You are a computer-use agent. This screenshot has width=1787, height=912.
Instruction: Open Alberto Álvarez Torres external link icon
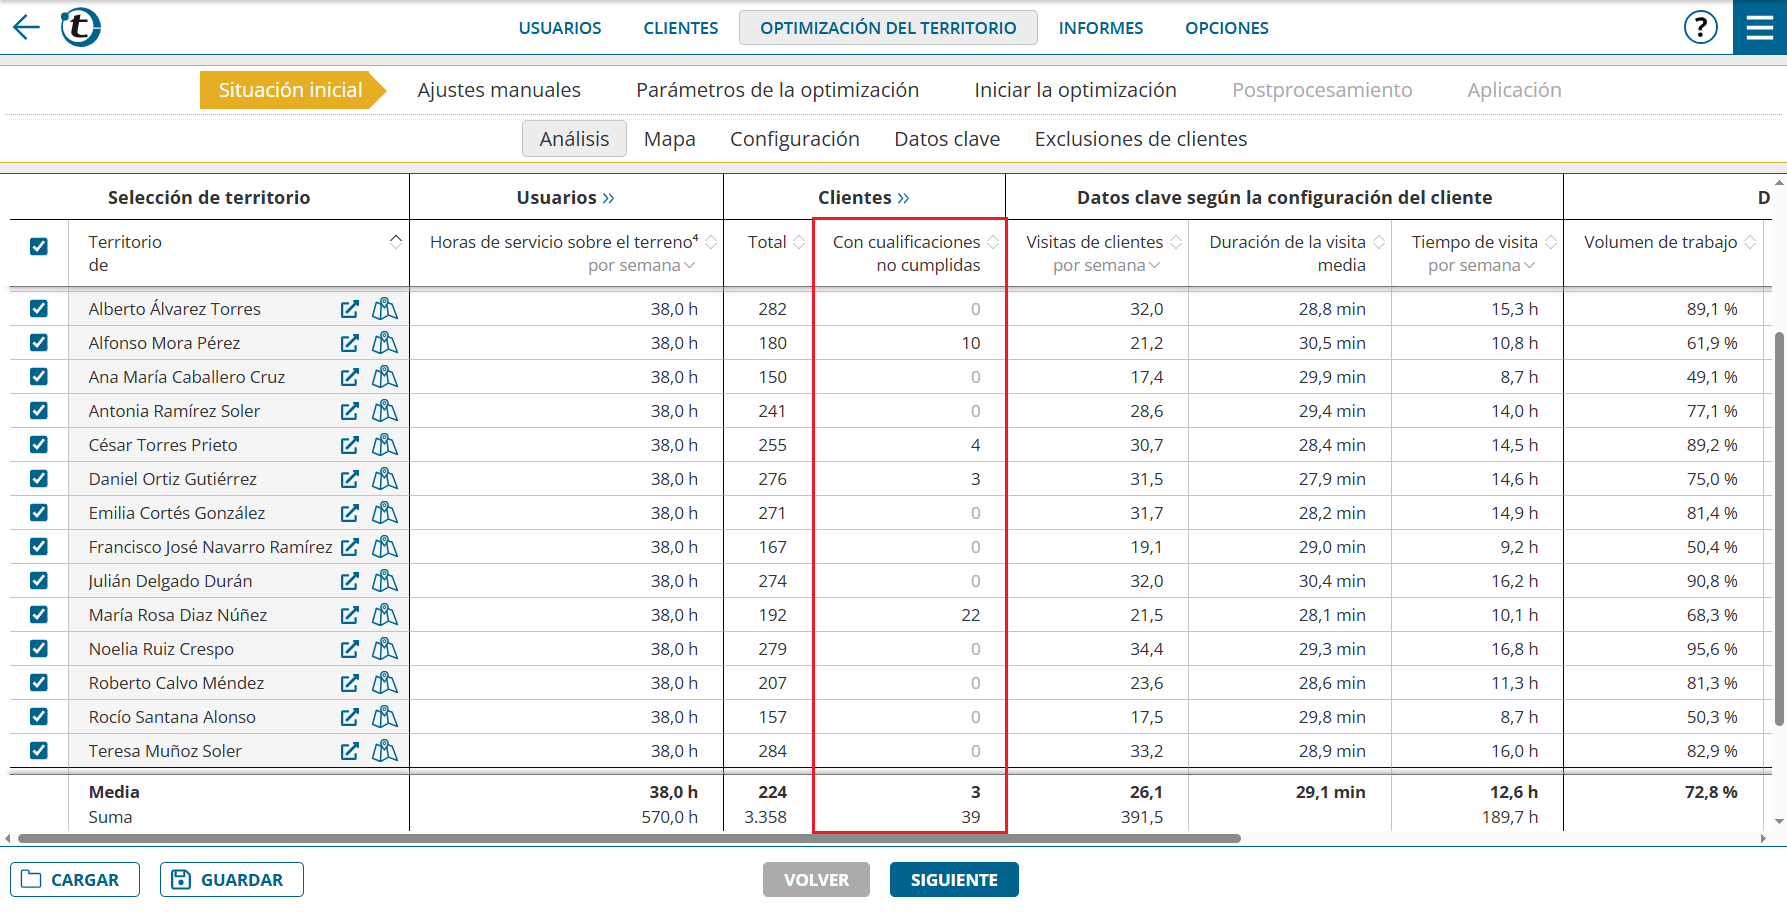[349, 309]
